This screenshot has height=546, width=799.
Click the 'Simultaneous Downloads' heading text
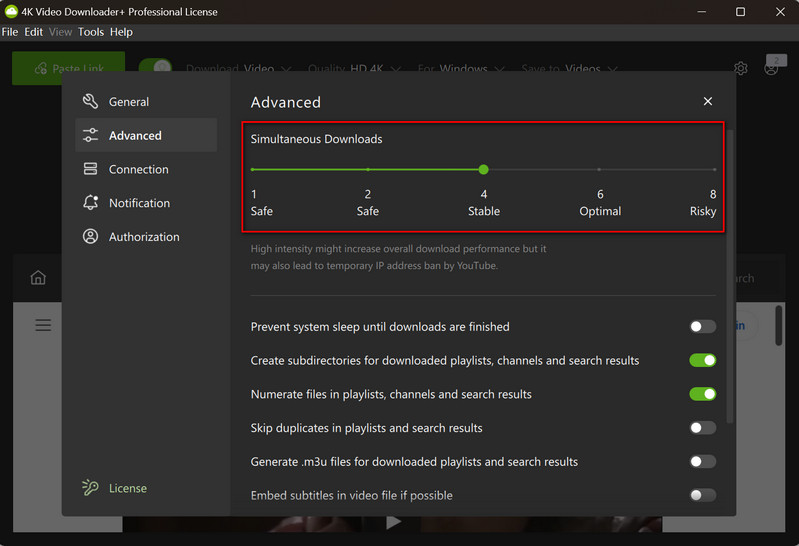click(x=316, y=139)
